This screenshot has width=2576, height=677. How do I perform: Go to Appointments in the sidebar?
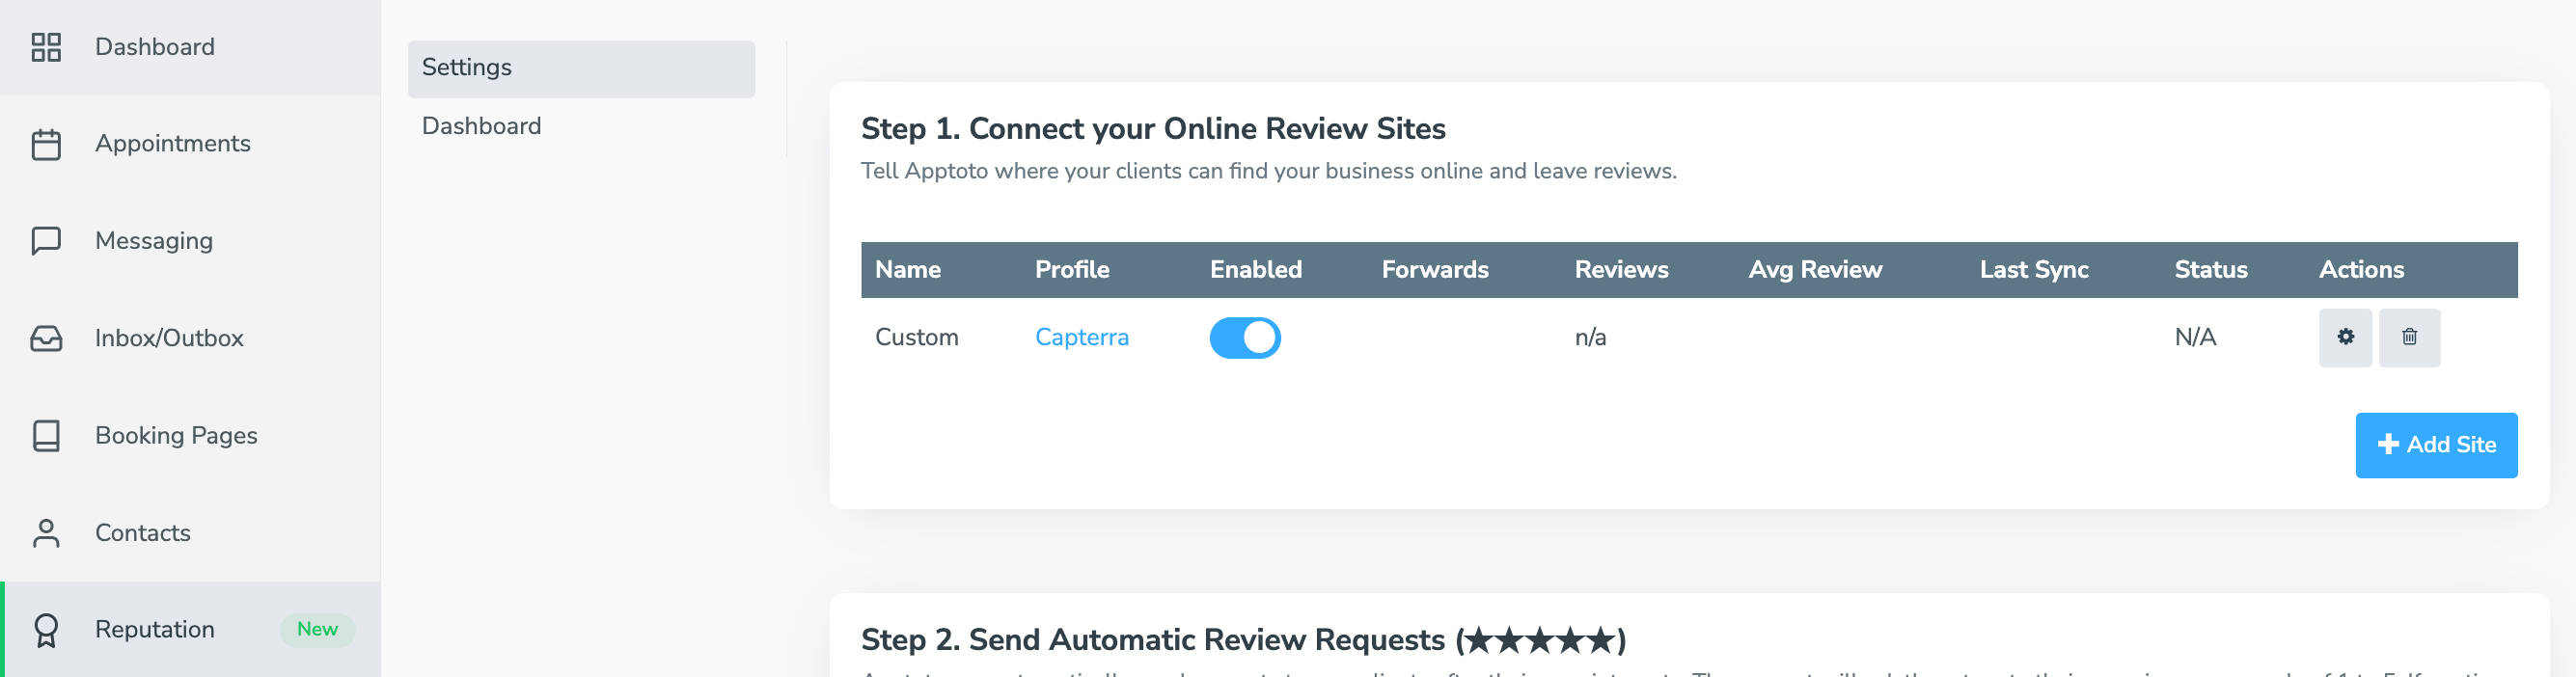[x=190, y=144]
